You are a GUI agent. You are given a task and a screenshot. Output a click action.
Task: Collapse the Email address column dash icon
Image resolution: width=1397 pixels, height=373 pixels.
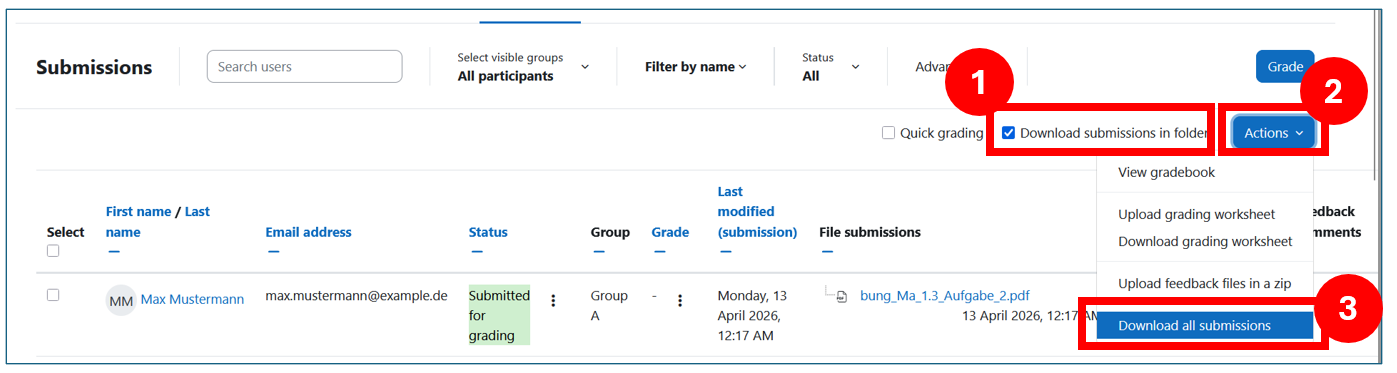coord(273,251)
